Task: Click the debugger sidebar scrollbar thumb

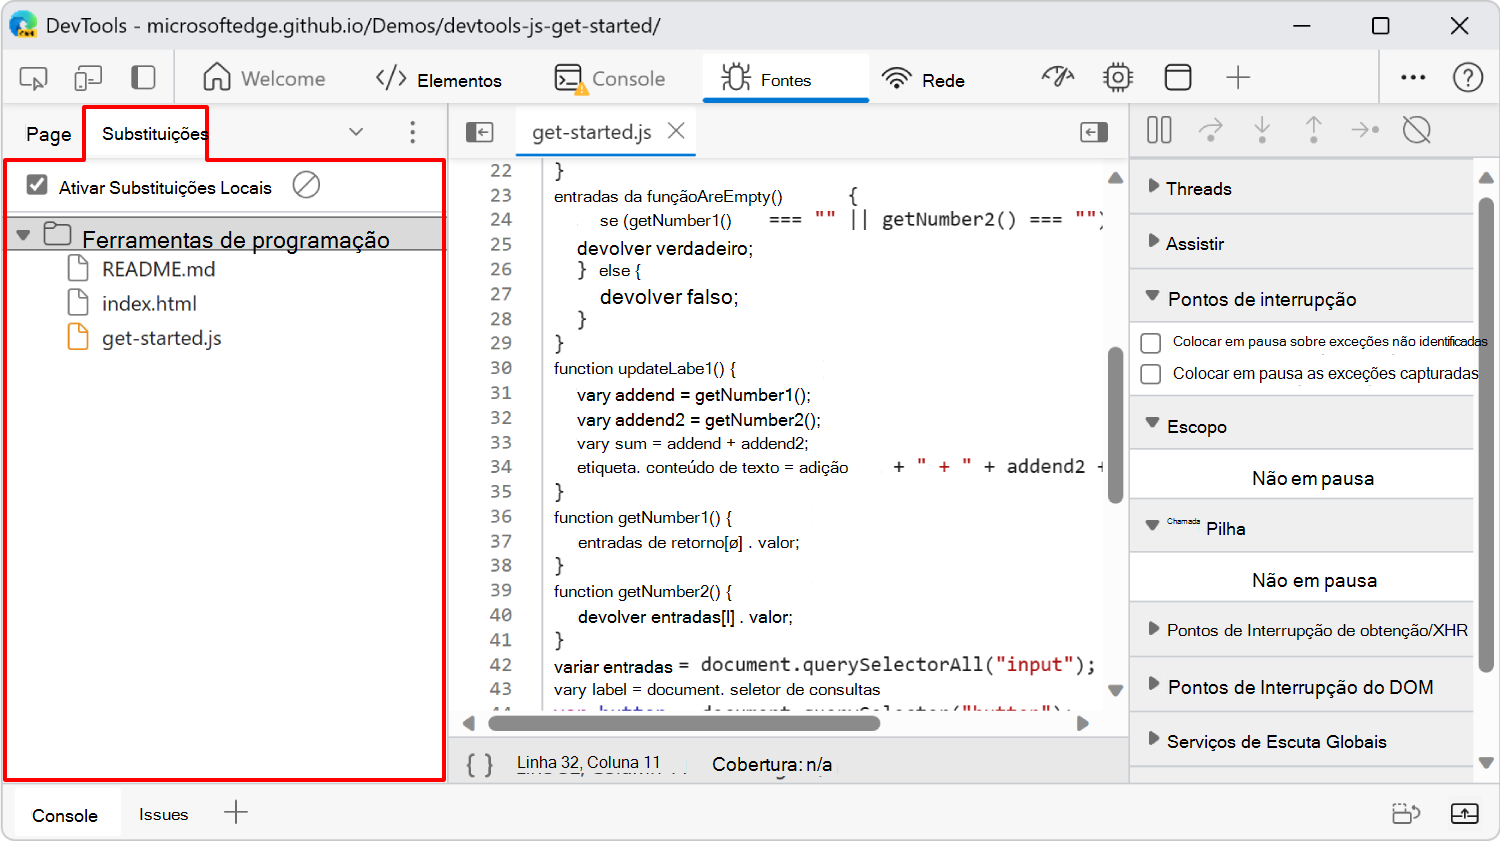Action: point(1486,435)
